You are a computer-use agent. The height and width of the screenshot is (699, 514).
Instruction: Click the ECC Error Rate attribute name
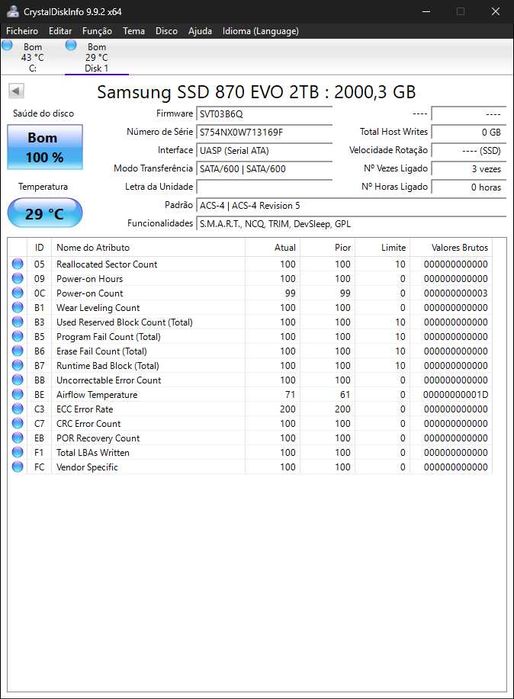tap(84, 409)
